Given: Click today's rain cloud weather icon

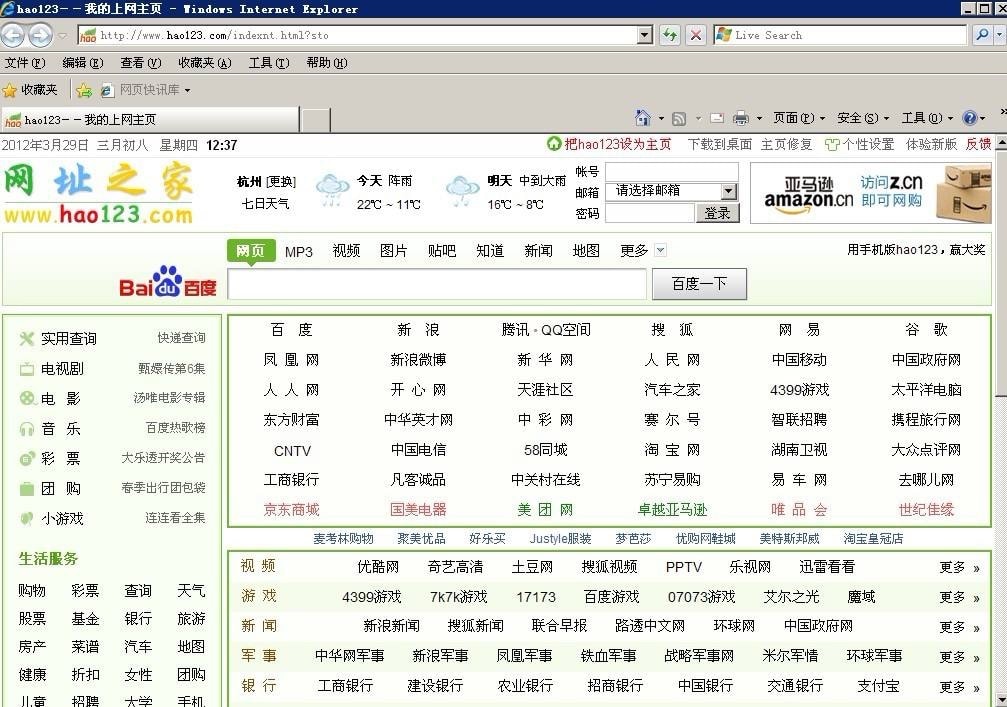Looking at the screenshot, I should click(332, 189).
